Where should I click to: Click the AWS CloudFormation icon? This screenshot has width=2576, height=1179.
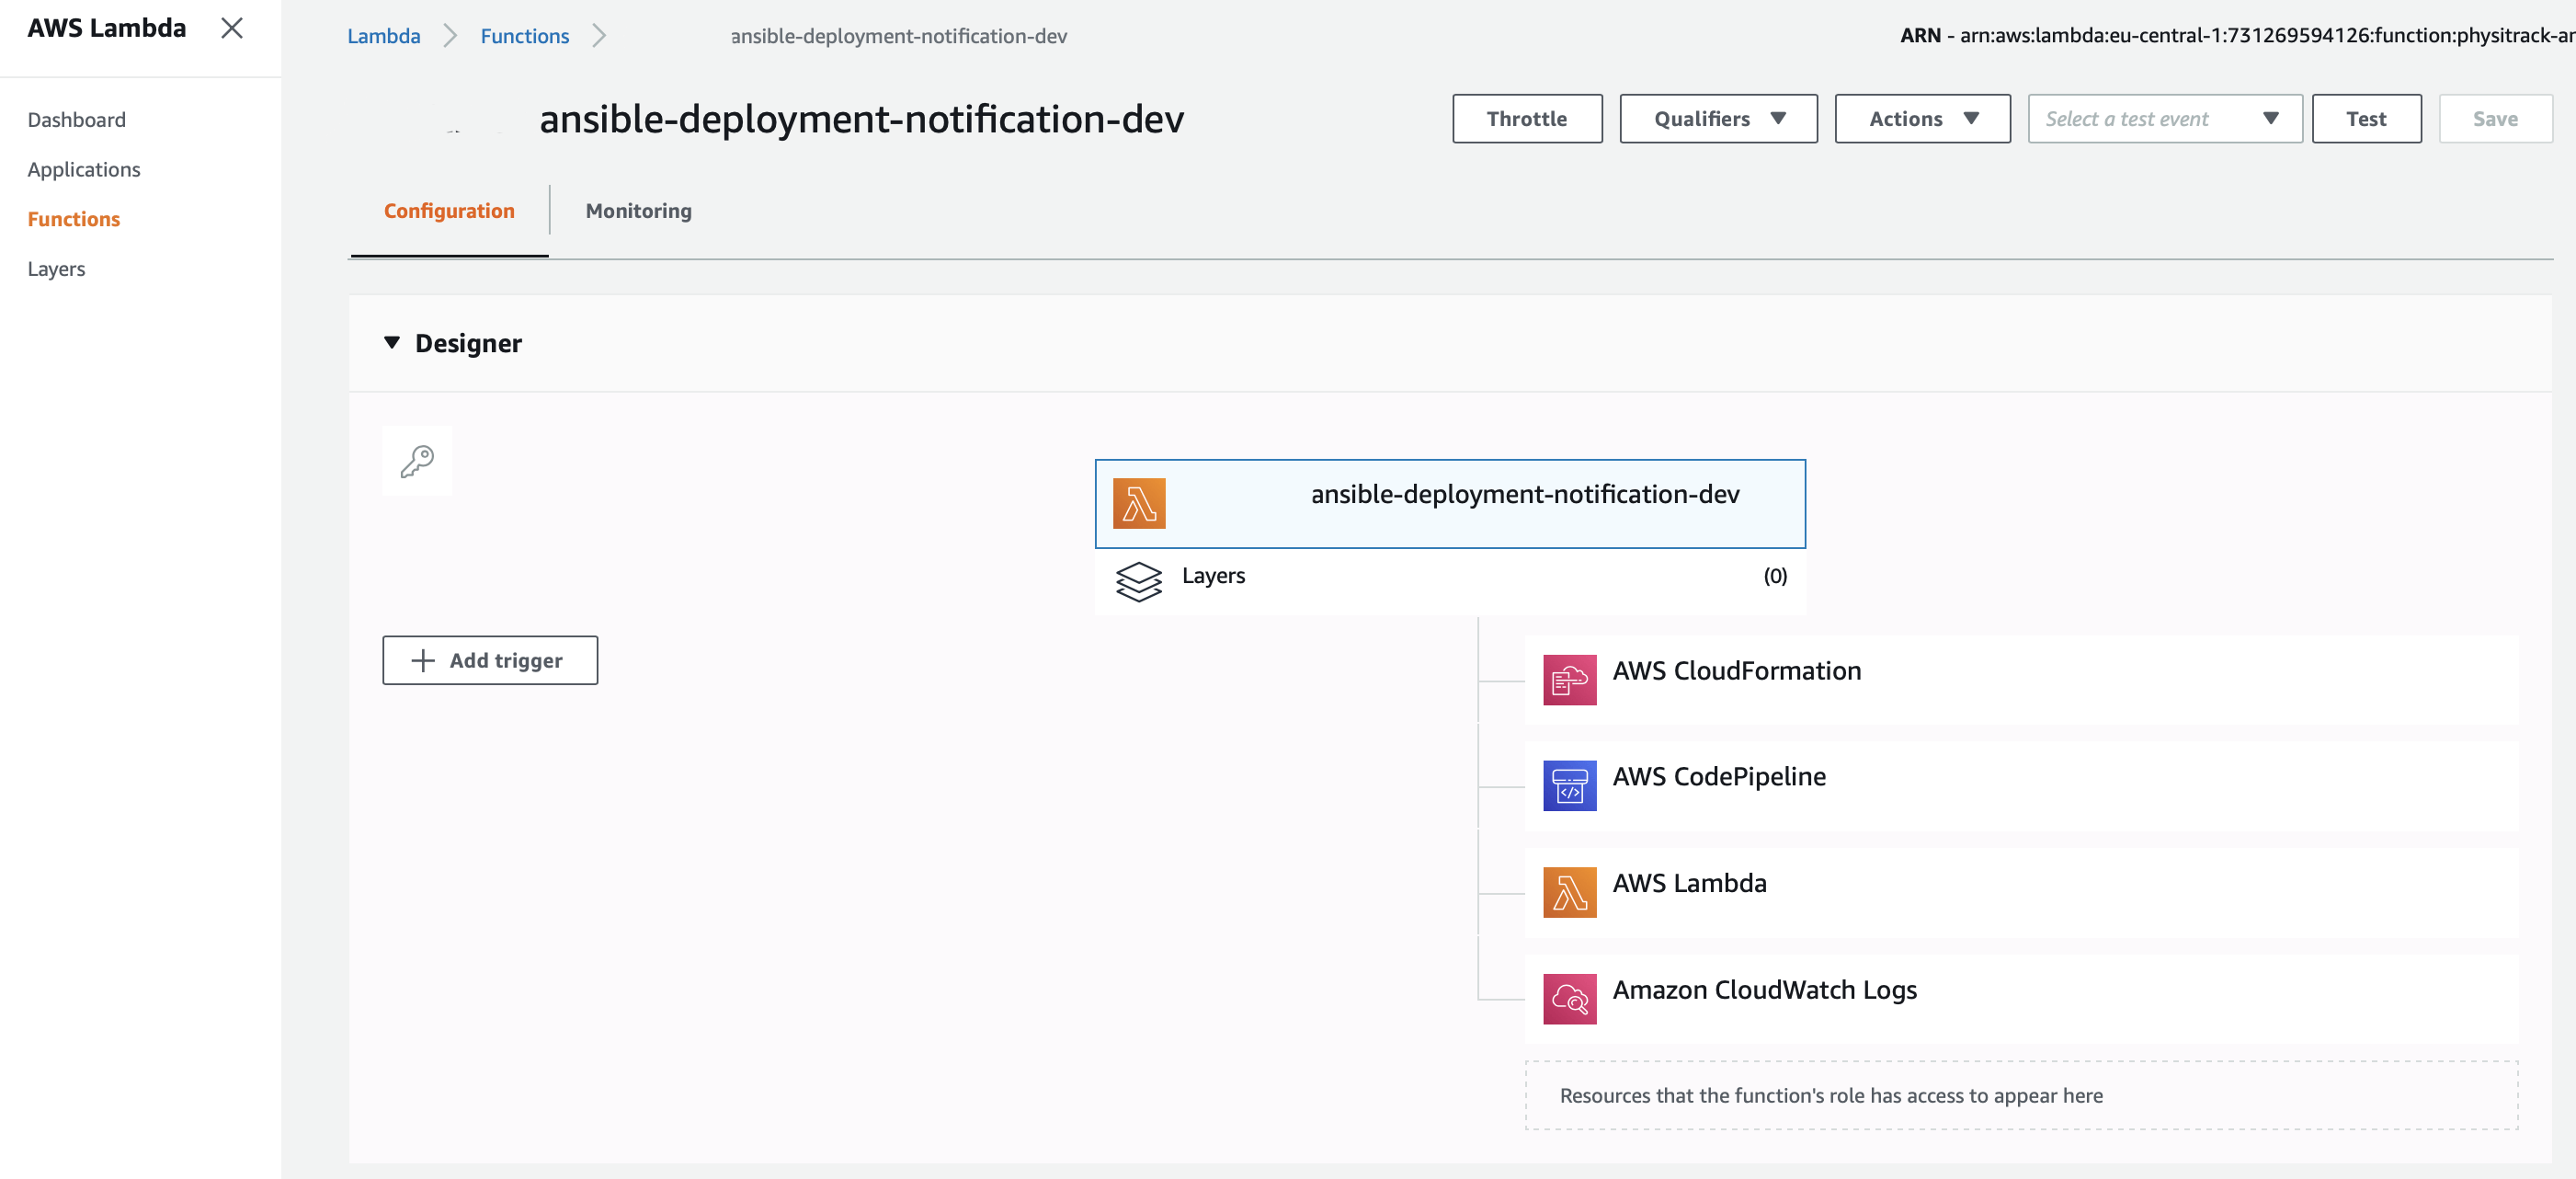pyautogui.click(x=1568, y=680)
